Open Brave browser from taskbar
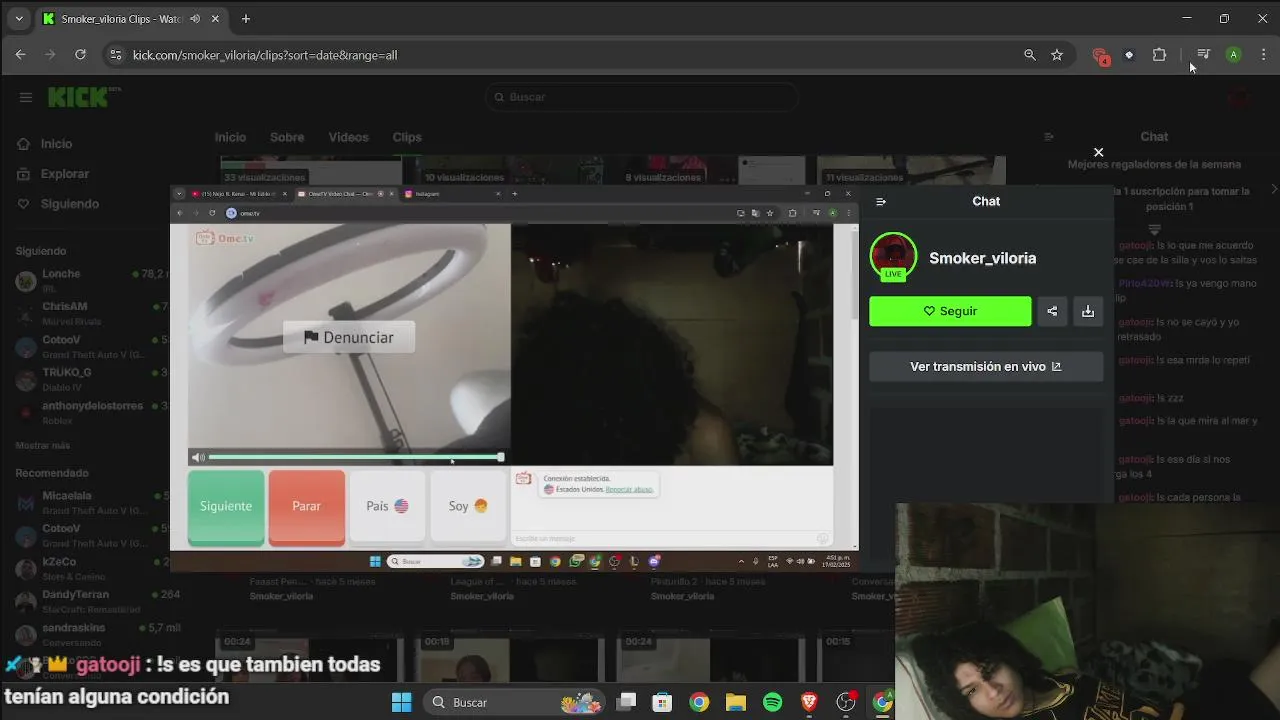 [x=809, y=702]
